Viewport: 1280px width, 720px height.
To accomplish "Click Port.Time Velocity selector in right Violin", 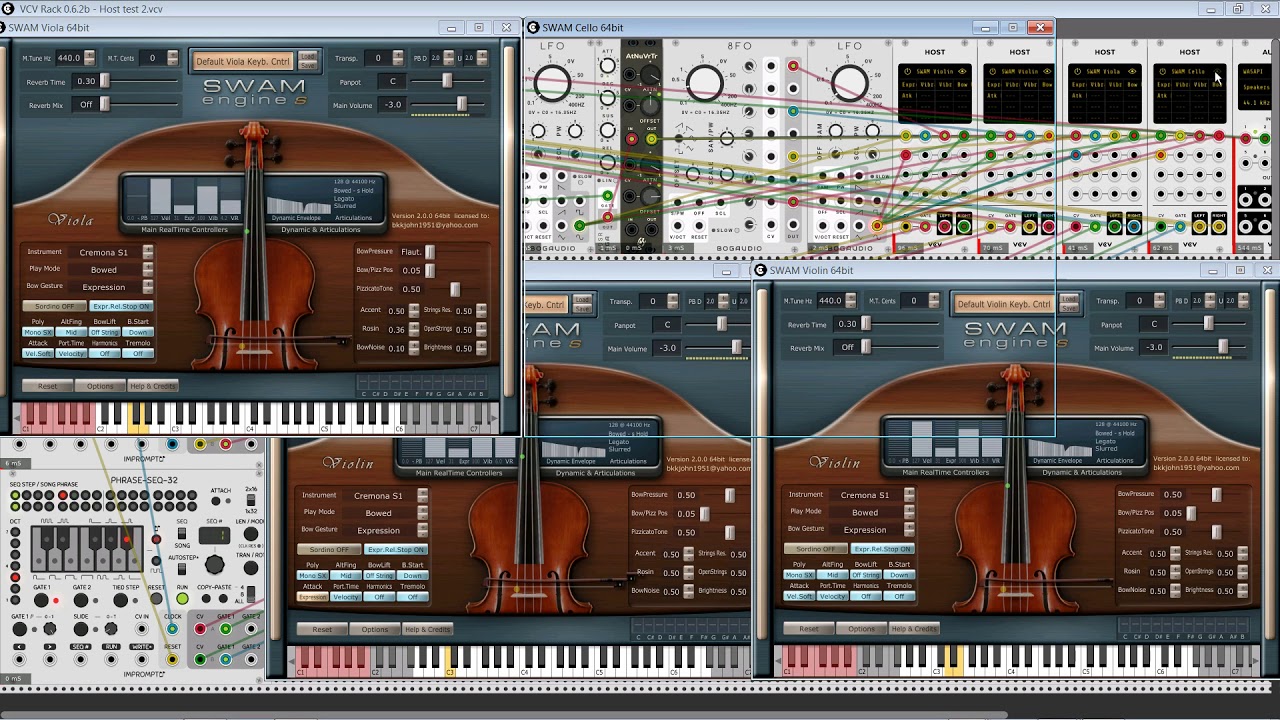I will pos(832,596).
